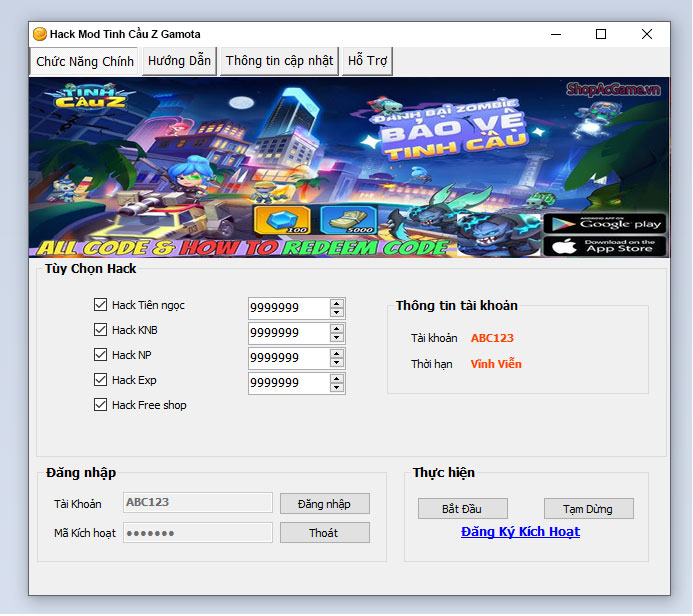Minimize the Hack Mod window
Screen dimensions: 693x616
pyautogui.click(x=556, y=34)
